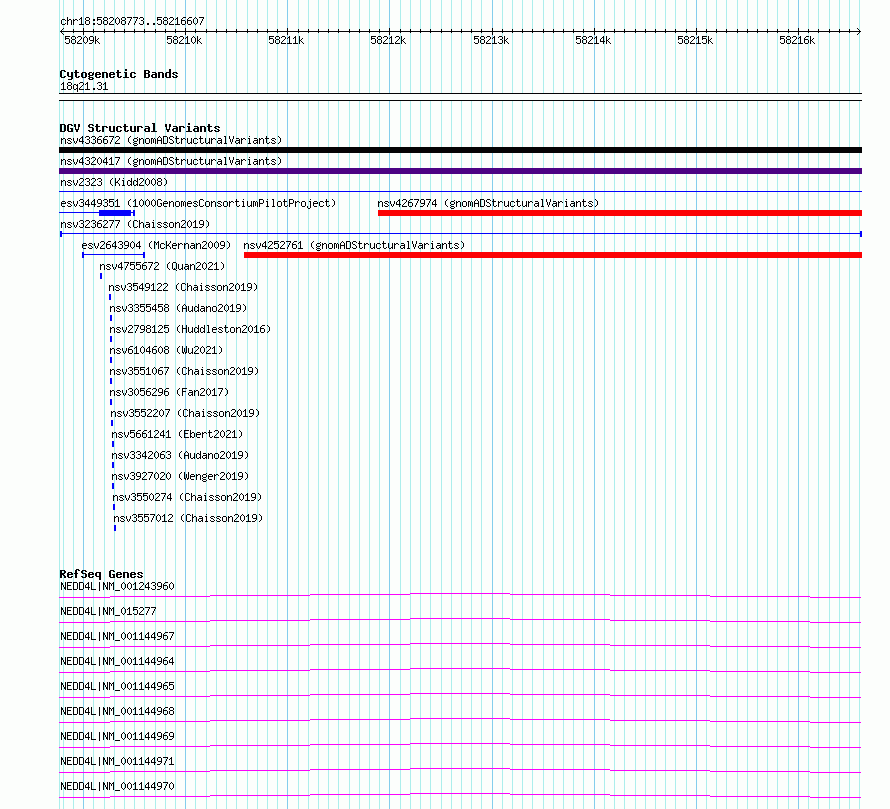Click nsv5661241 (Ebert2021) variant label

(177, 434)
